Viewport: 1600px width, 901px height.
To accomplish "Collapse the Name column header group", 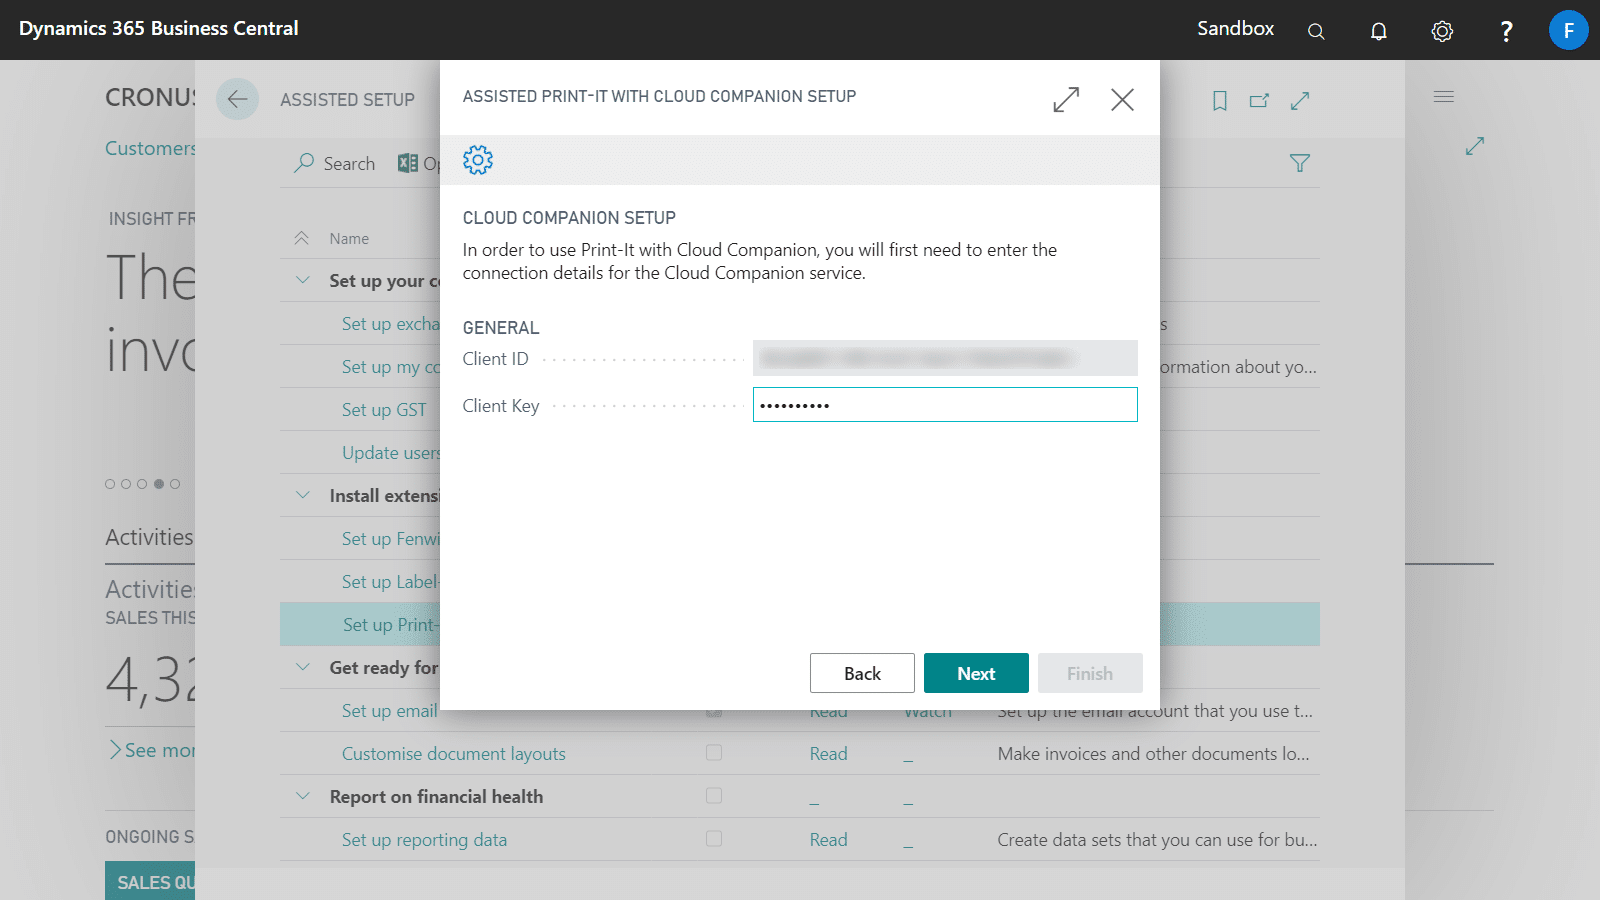I will click(x=302, y=238).
